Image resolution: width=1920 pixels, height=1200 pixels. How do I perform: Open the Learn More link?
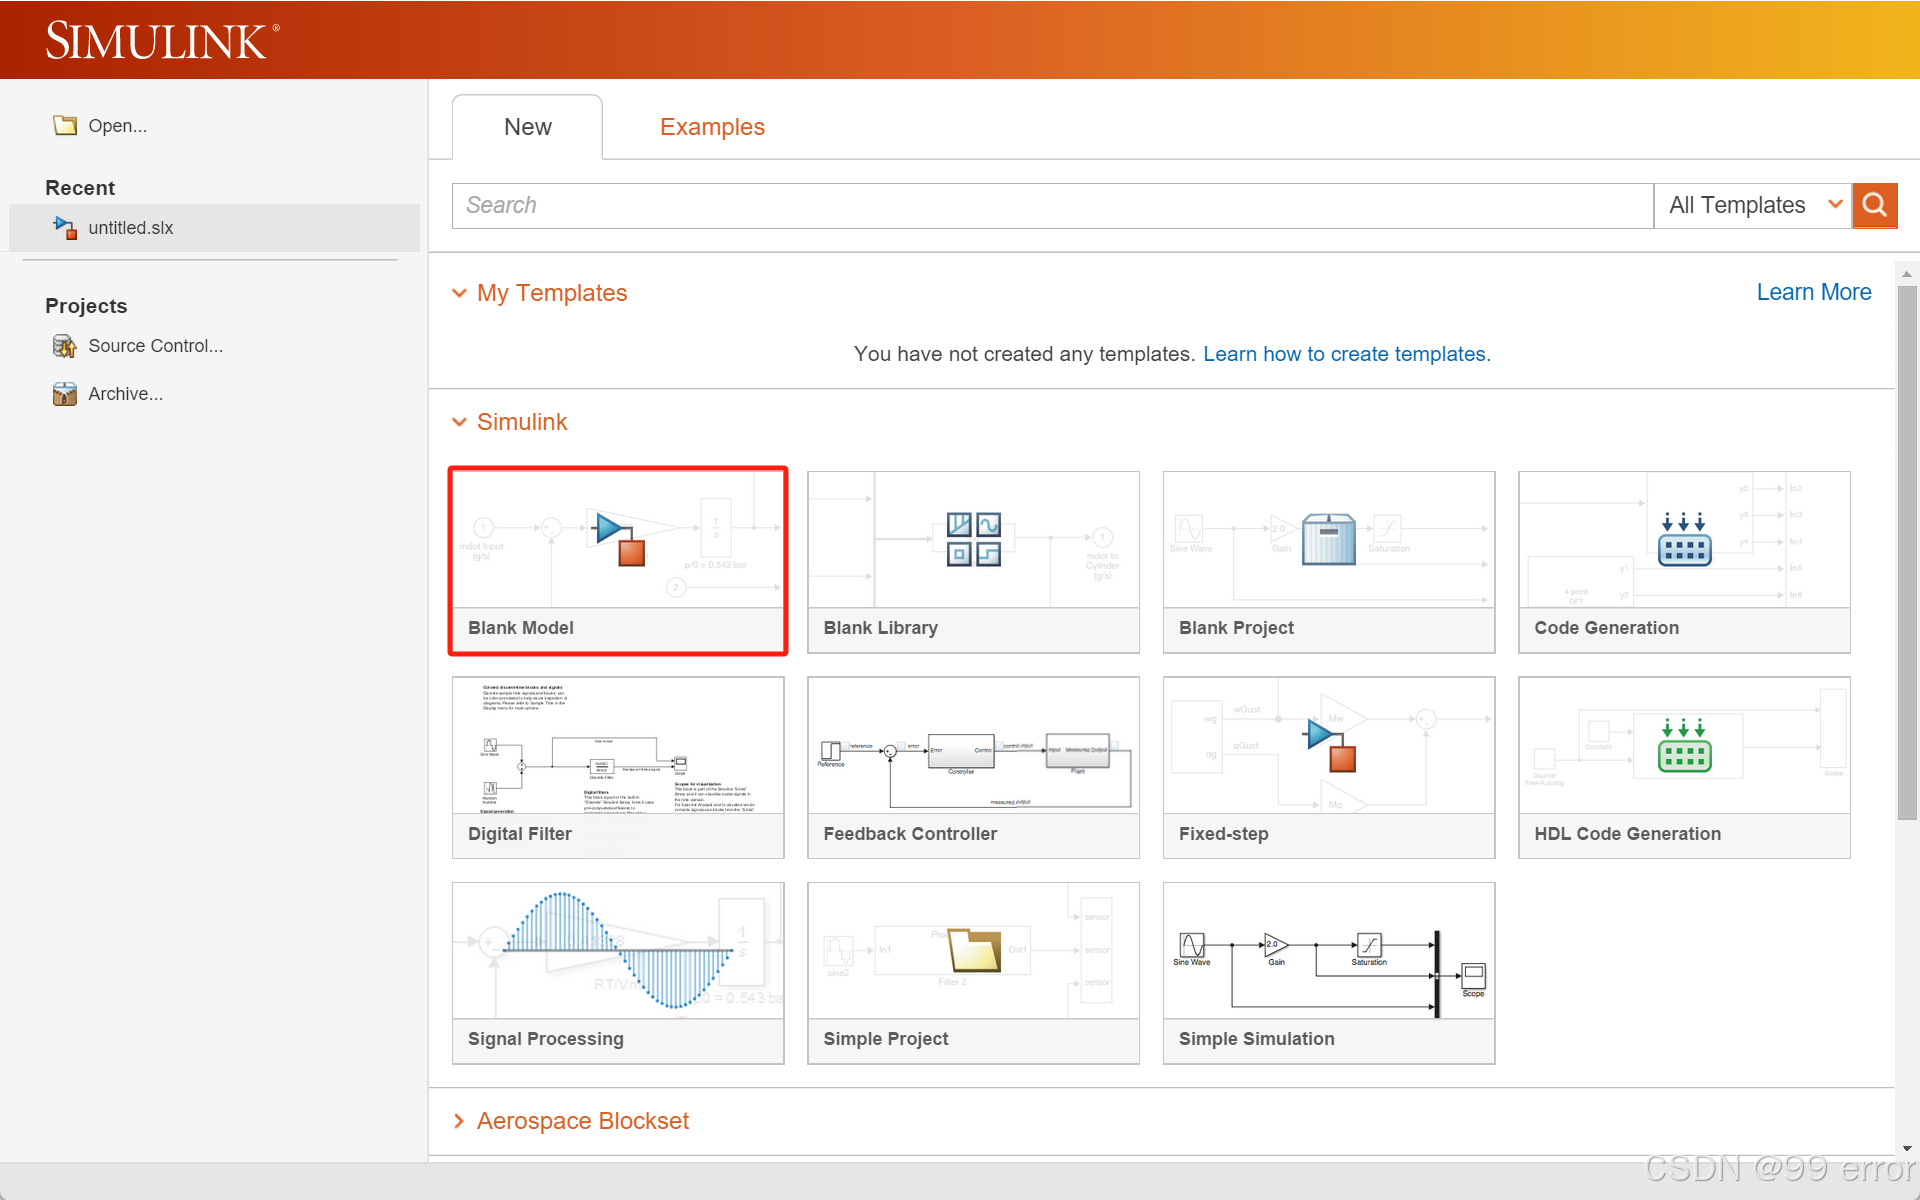pyautogui.click(x=1813, y=292)
